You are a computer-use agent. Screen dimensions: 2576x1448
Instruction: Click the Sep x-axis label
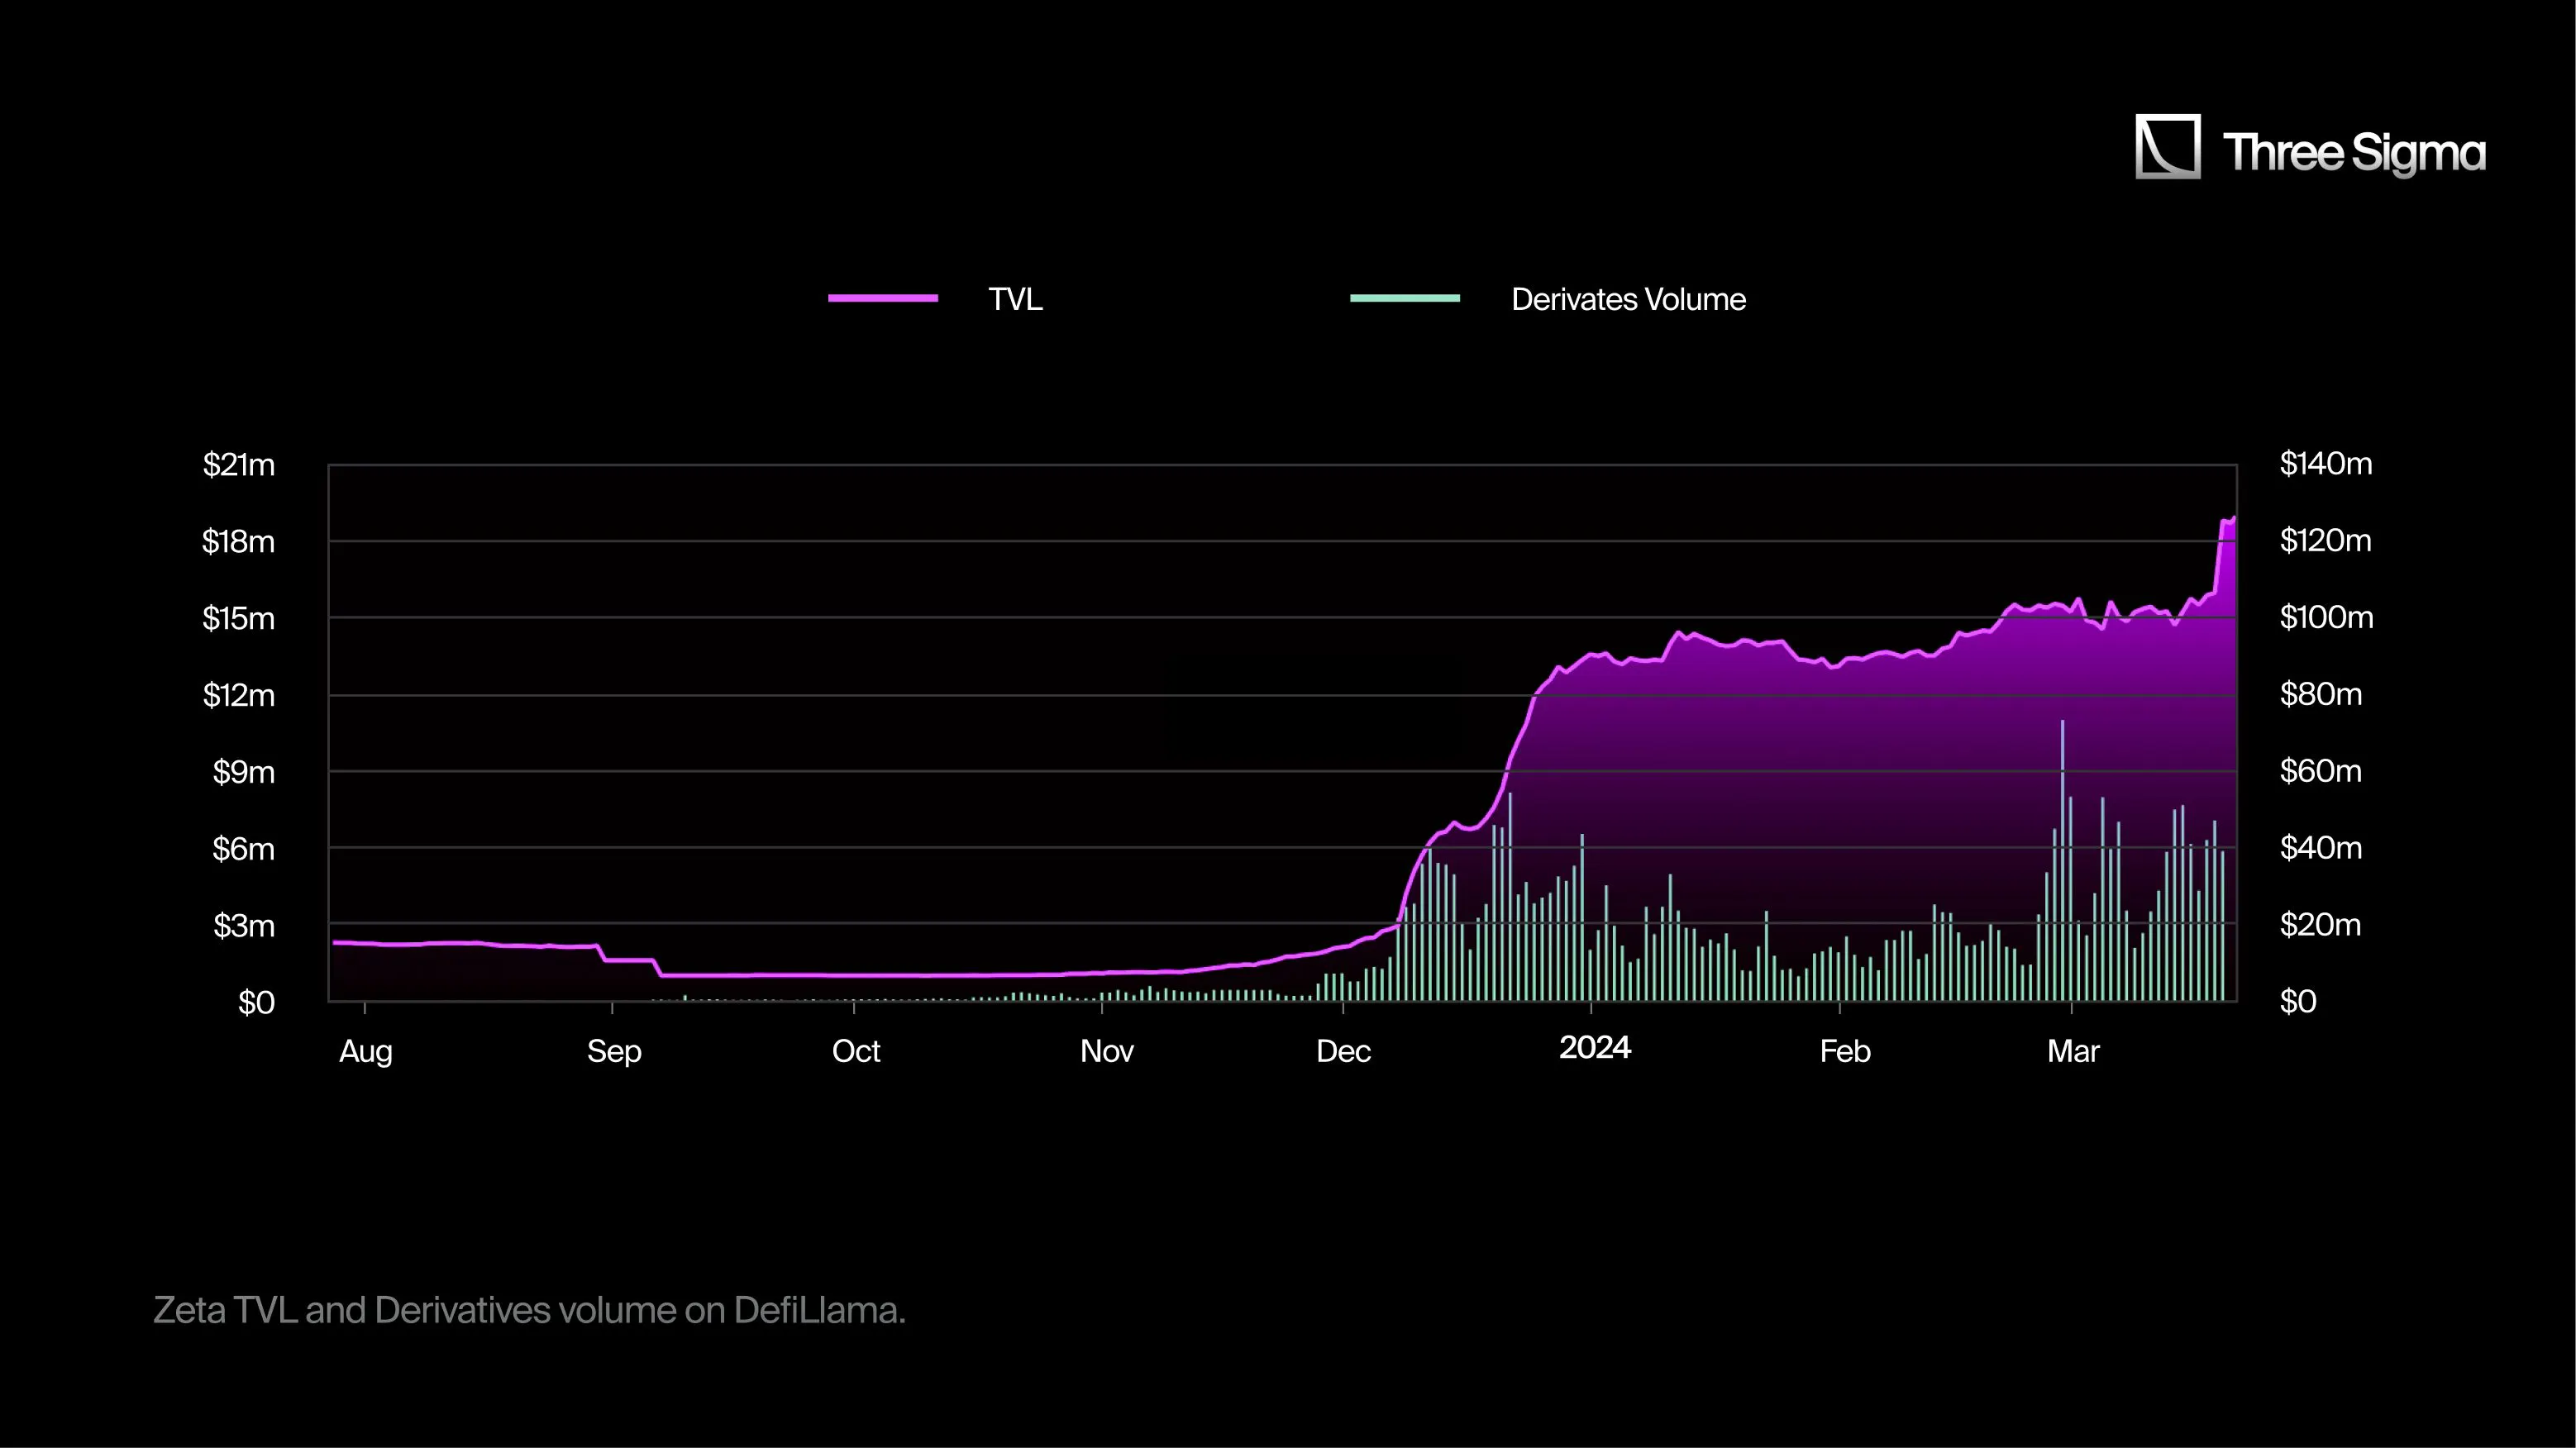click(614, 1051)
